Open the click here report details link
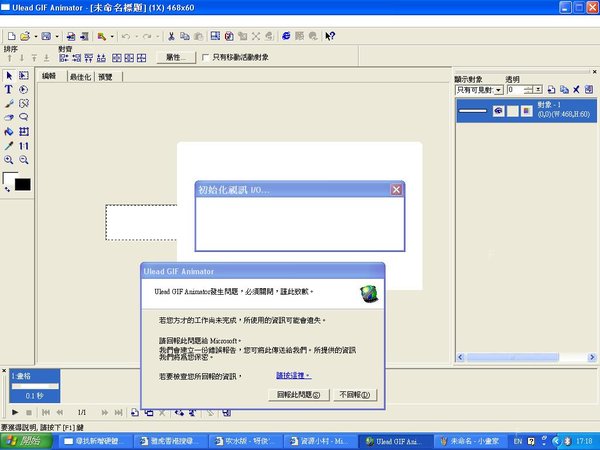The width and height of the screenshot is (600, 450). 294,375
